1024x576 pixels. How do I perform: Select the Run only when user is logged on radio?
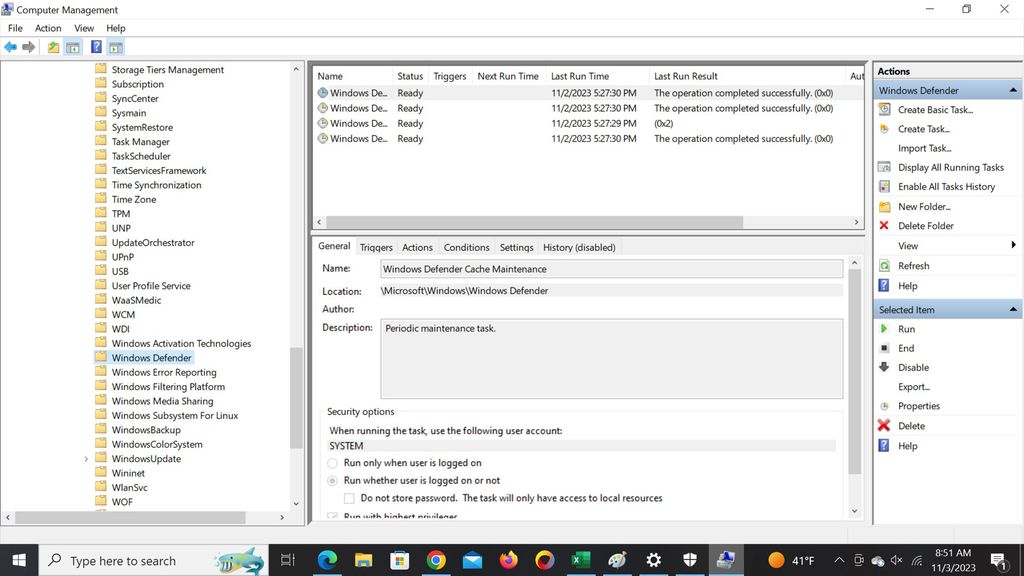332,463
